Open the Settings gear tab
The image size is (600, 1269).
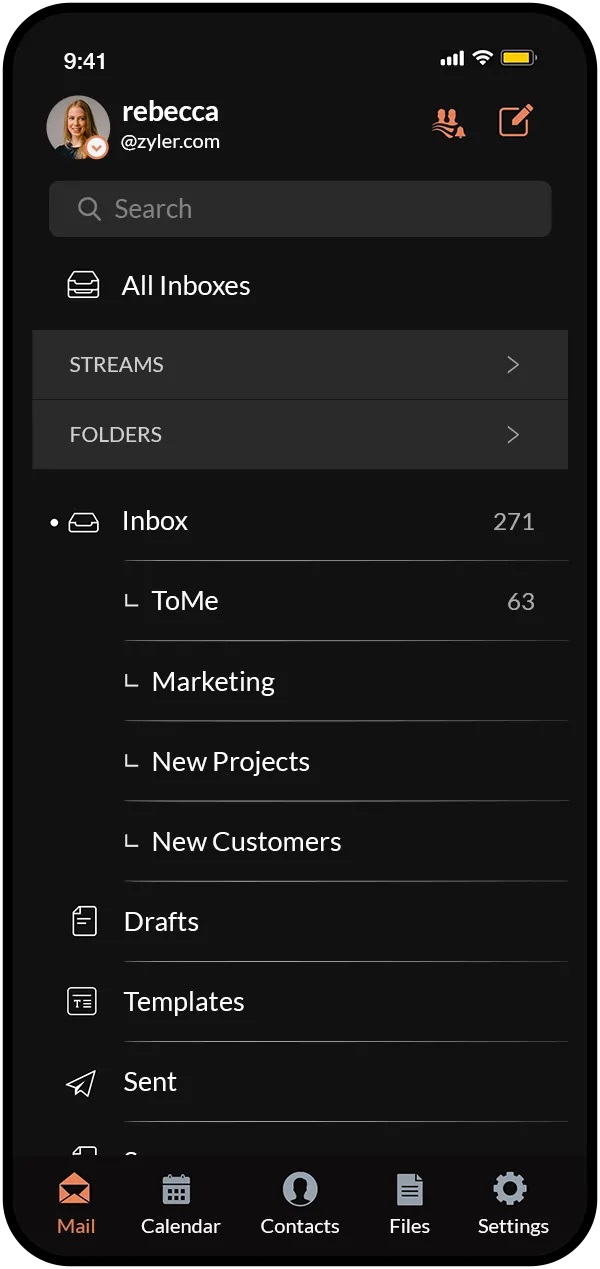pos(512,1204)
